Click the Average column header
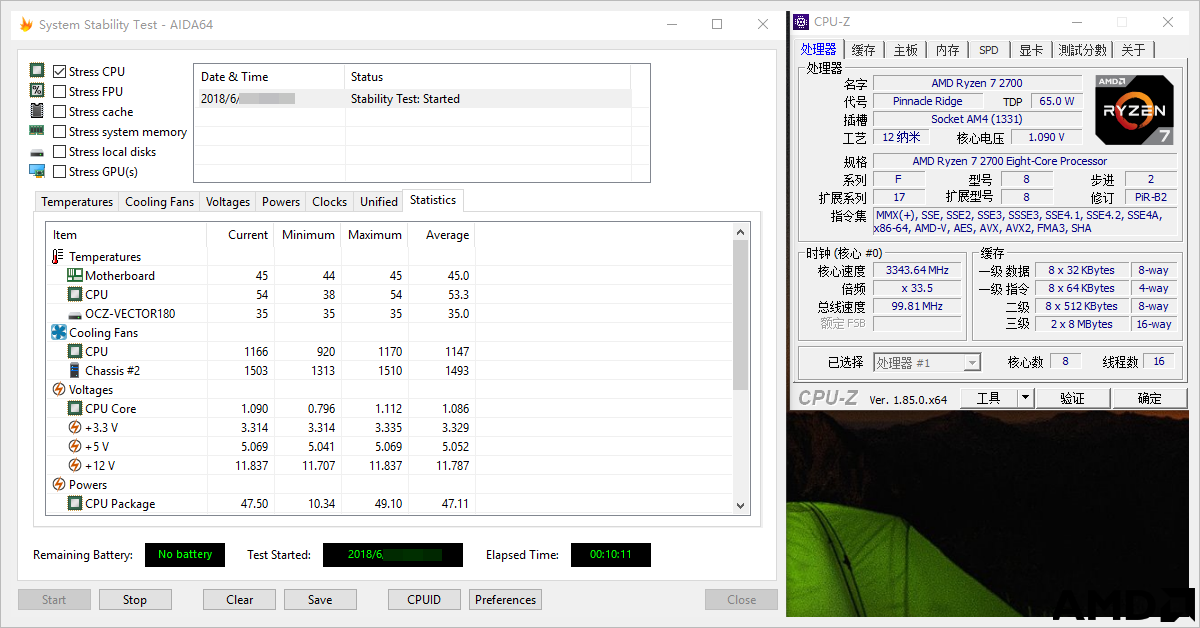Screen dimensions: 1200x628 (442, 235)
